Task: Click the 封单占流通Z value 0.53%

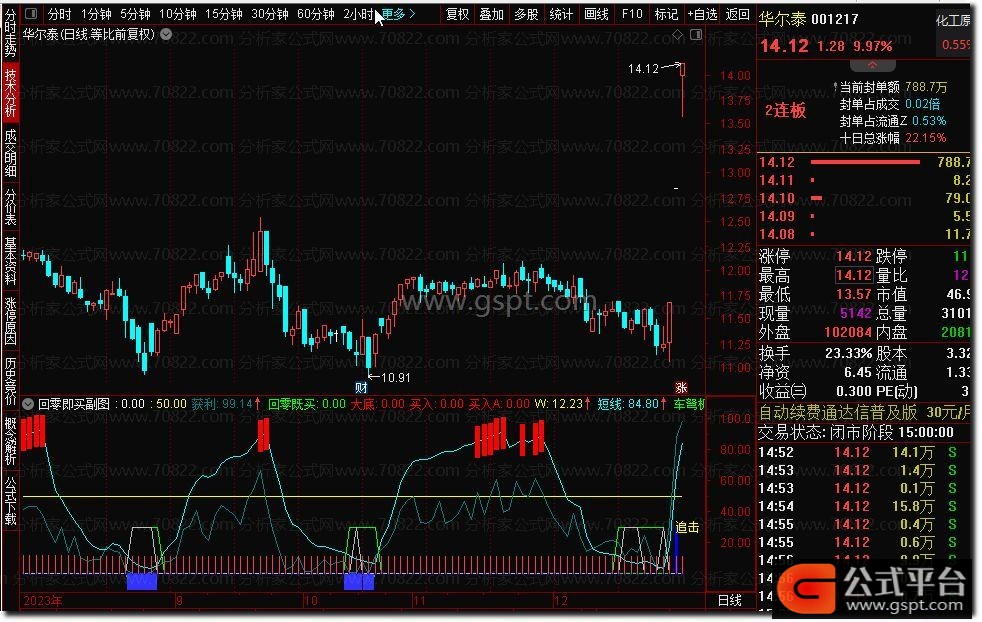Action: (929, 121)
